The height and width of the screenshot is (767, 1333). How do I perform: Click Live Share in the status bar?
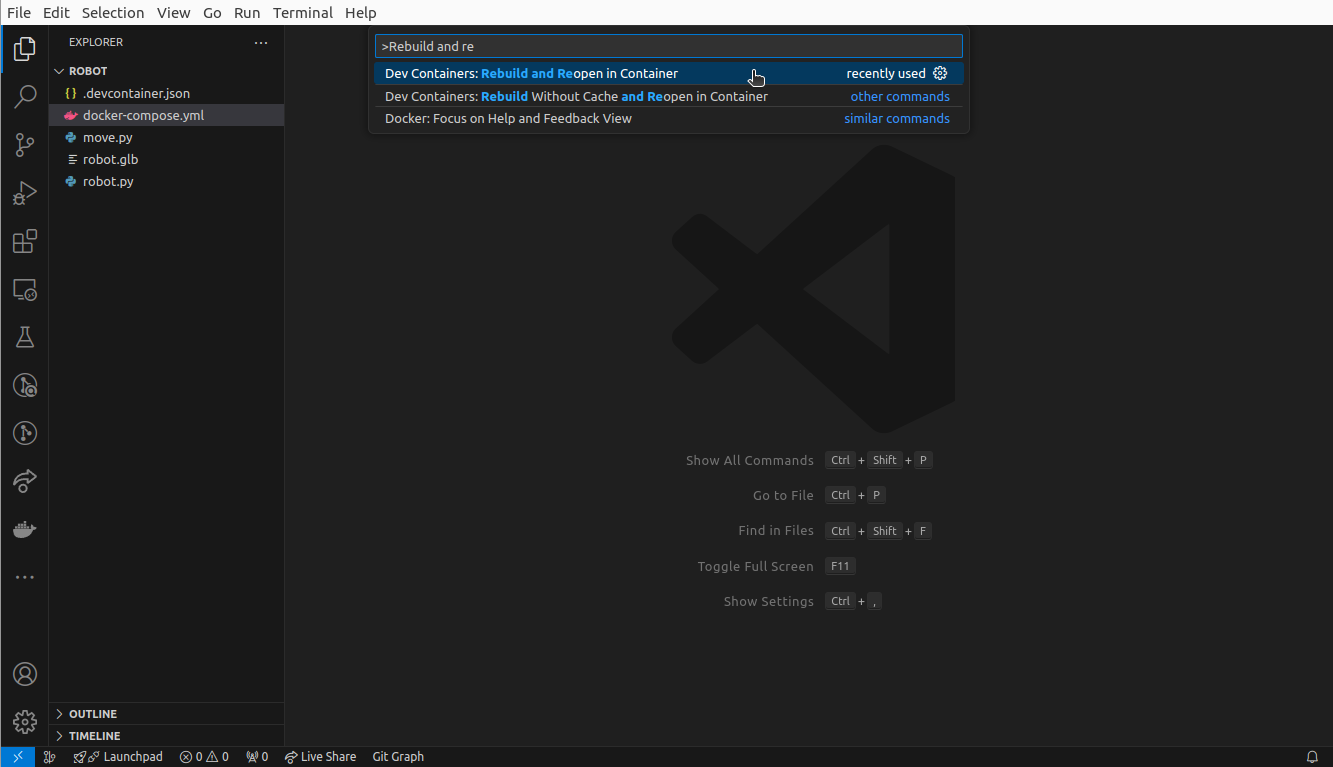pyautogui.click(x=320, y=757)
